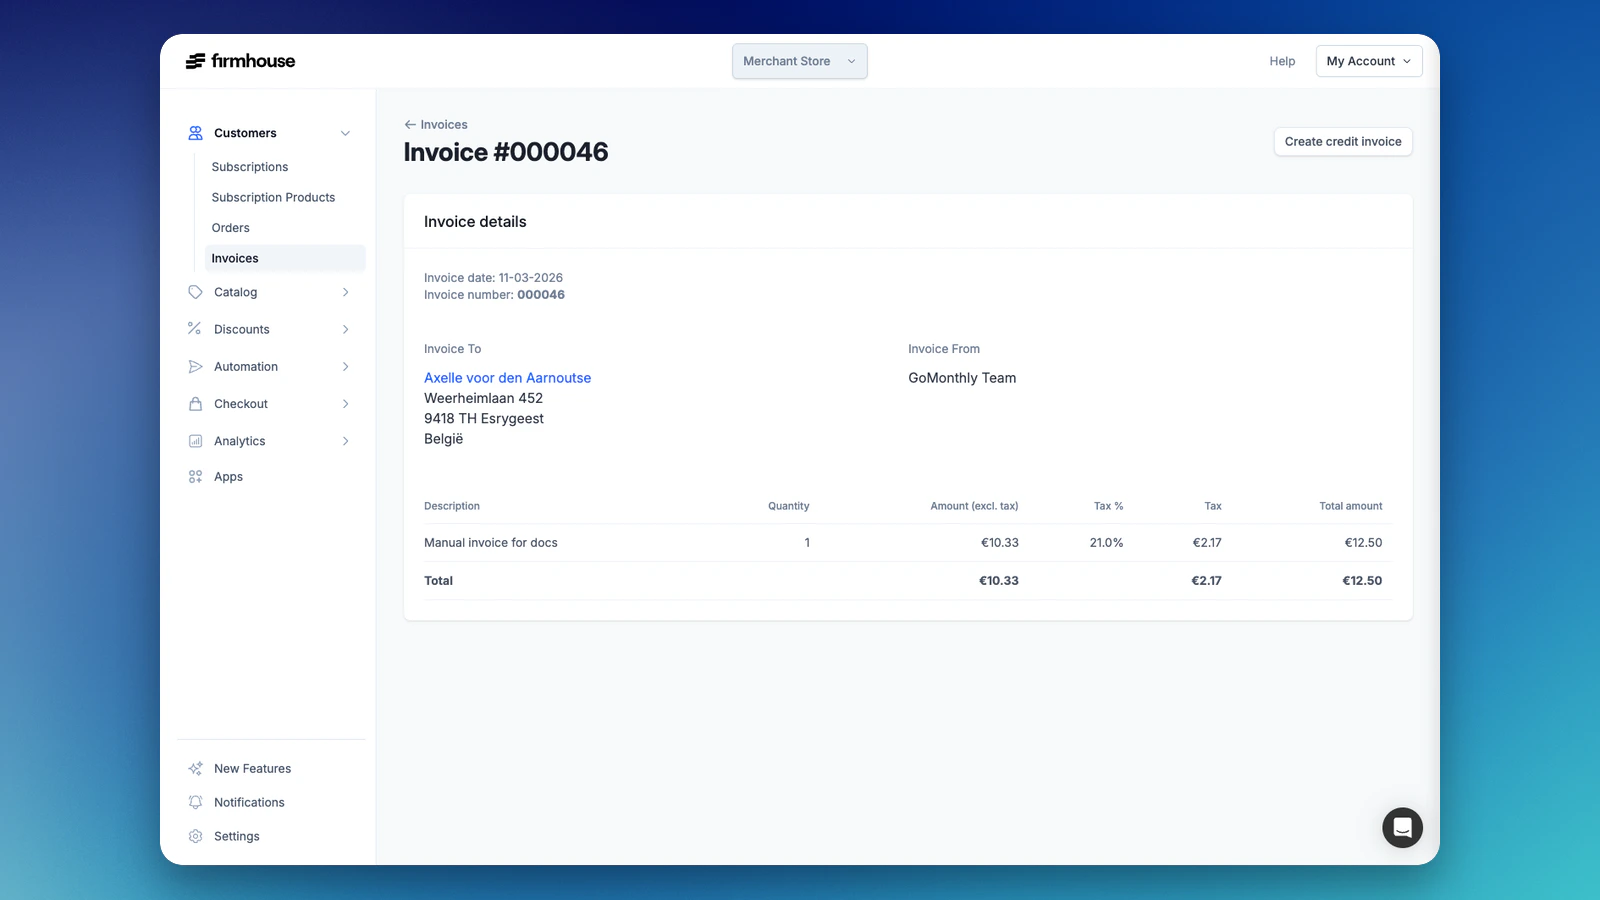Select the Analytics chart icon

(x=195, y=440)
